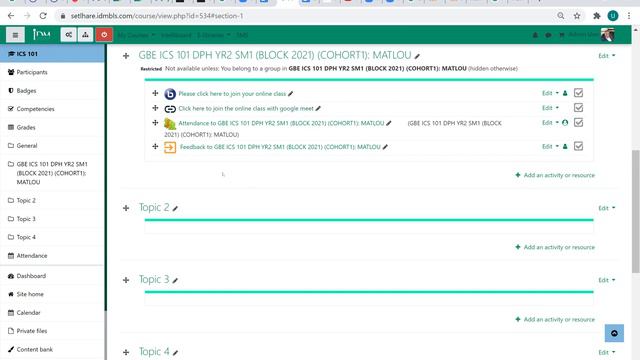Open Edit dropdown for Topic 4
Image resolution: width=640 pixels, height=360 pixels.
pos(607,352)
